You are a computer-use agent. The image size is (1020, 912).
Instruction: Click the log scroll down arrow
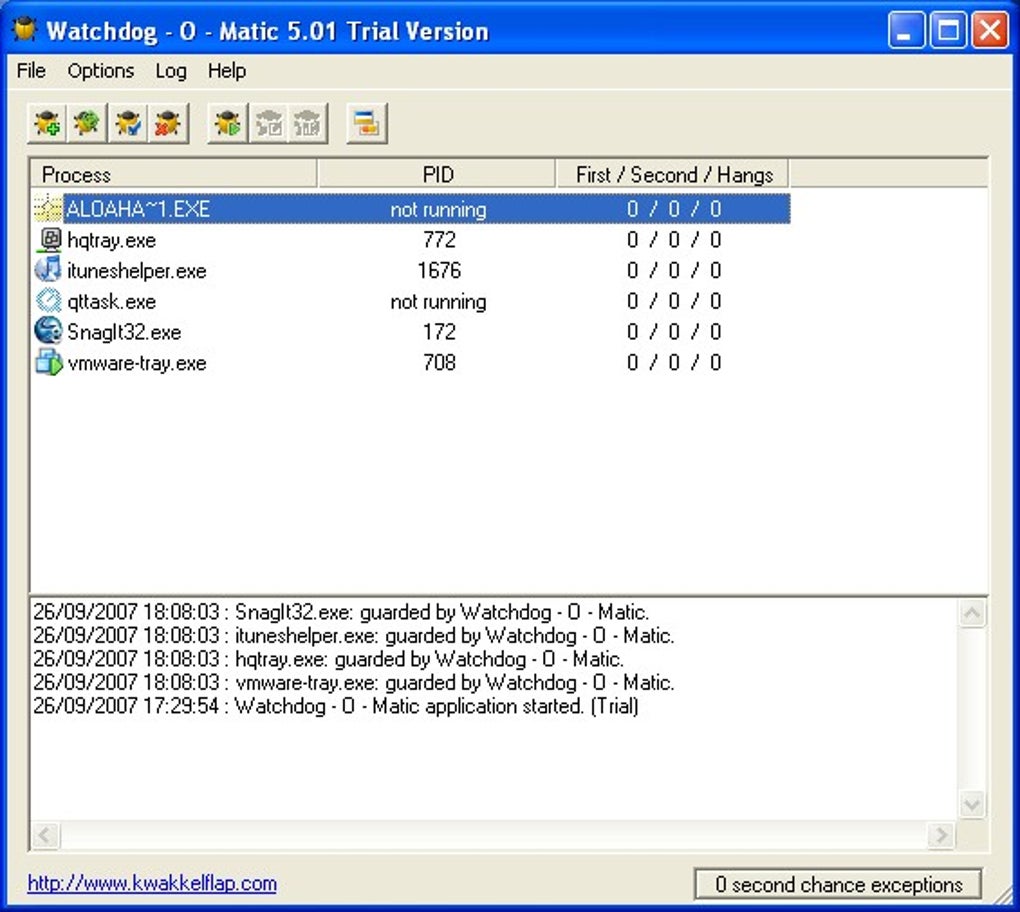(x=972, y=805)
